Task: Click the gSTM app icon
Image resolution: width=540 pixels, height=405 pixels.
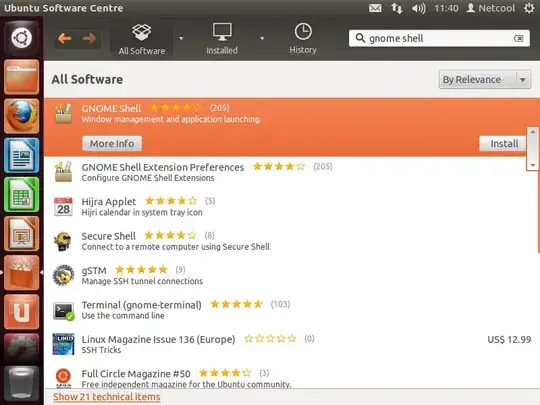Action: tap(63, 275)
